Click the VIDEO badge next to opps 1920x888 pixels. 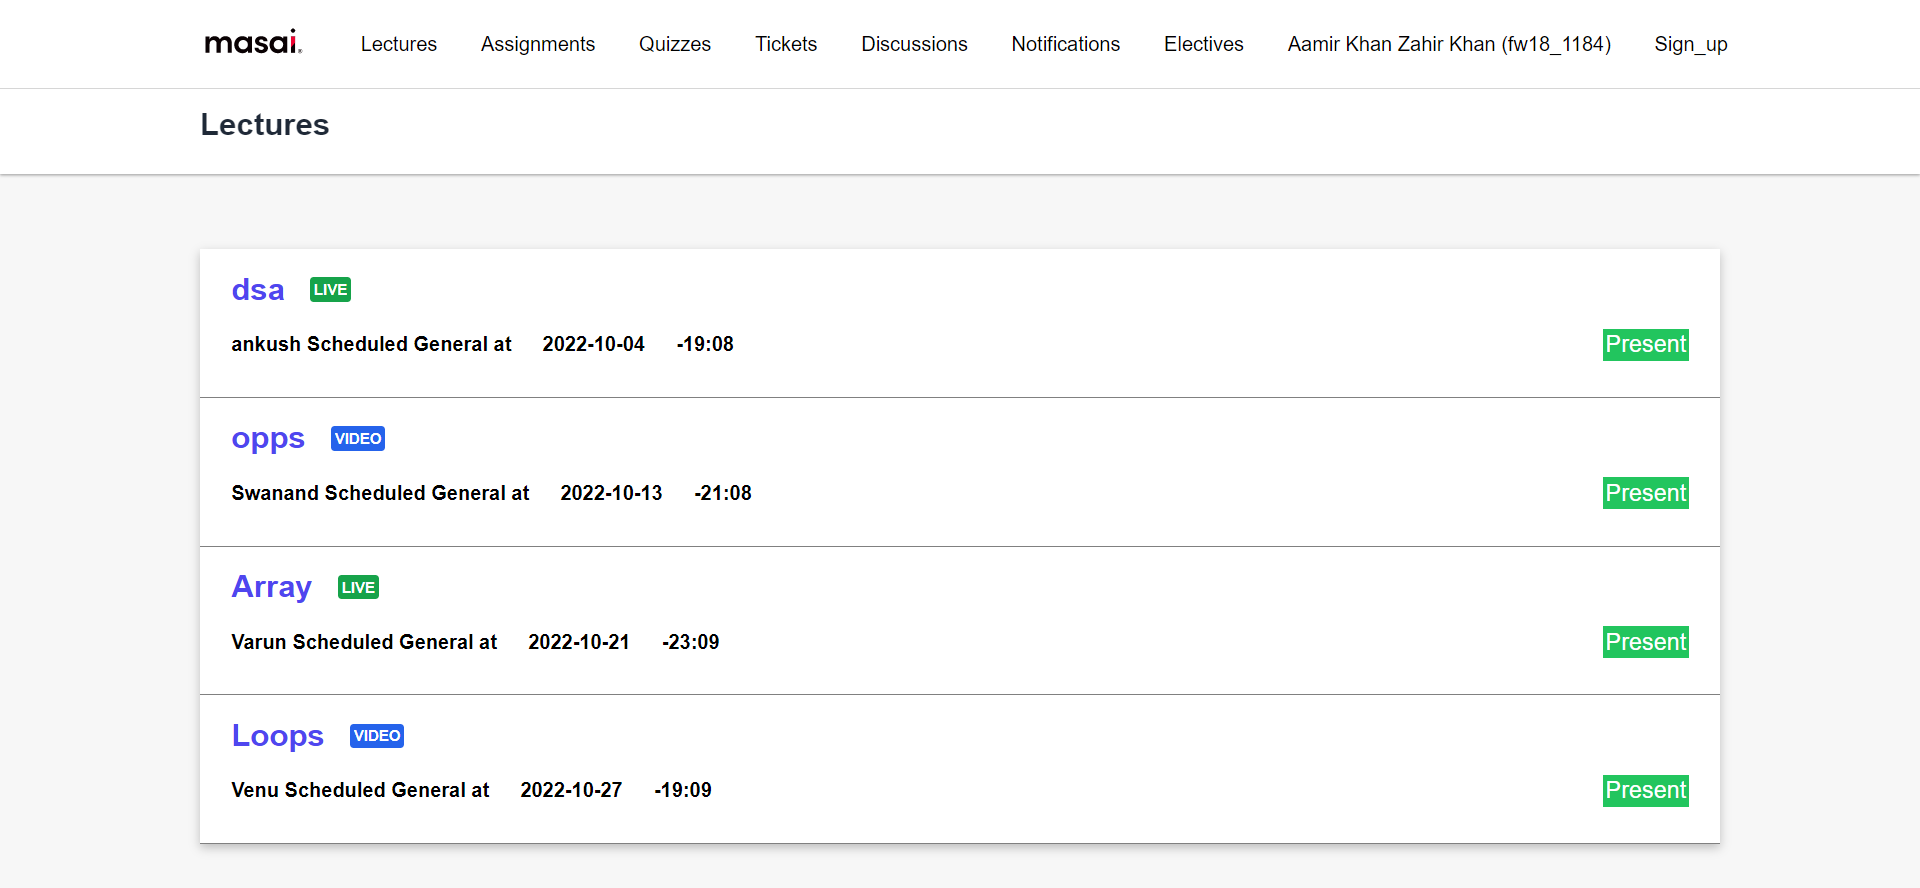(x=358, y=439)
